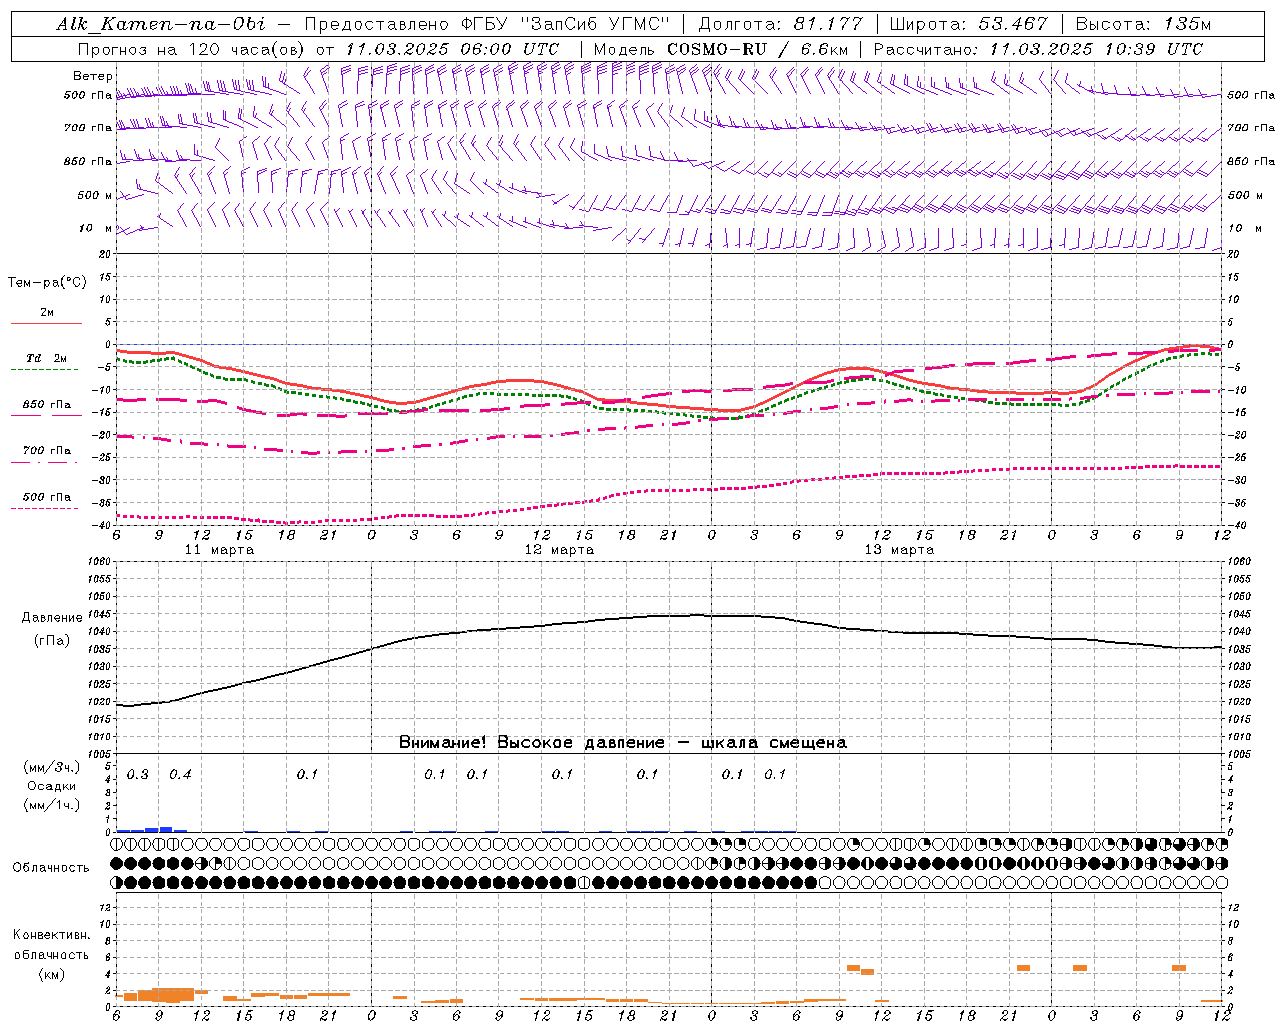The height and width of the screenshot is (1024, 1280).
Task: Click the 500 м label left of wind barbs
Action: pyautogui.click(x=95, y=195)
